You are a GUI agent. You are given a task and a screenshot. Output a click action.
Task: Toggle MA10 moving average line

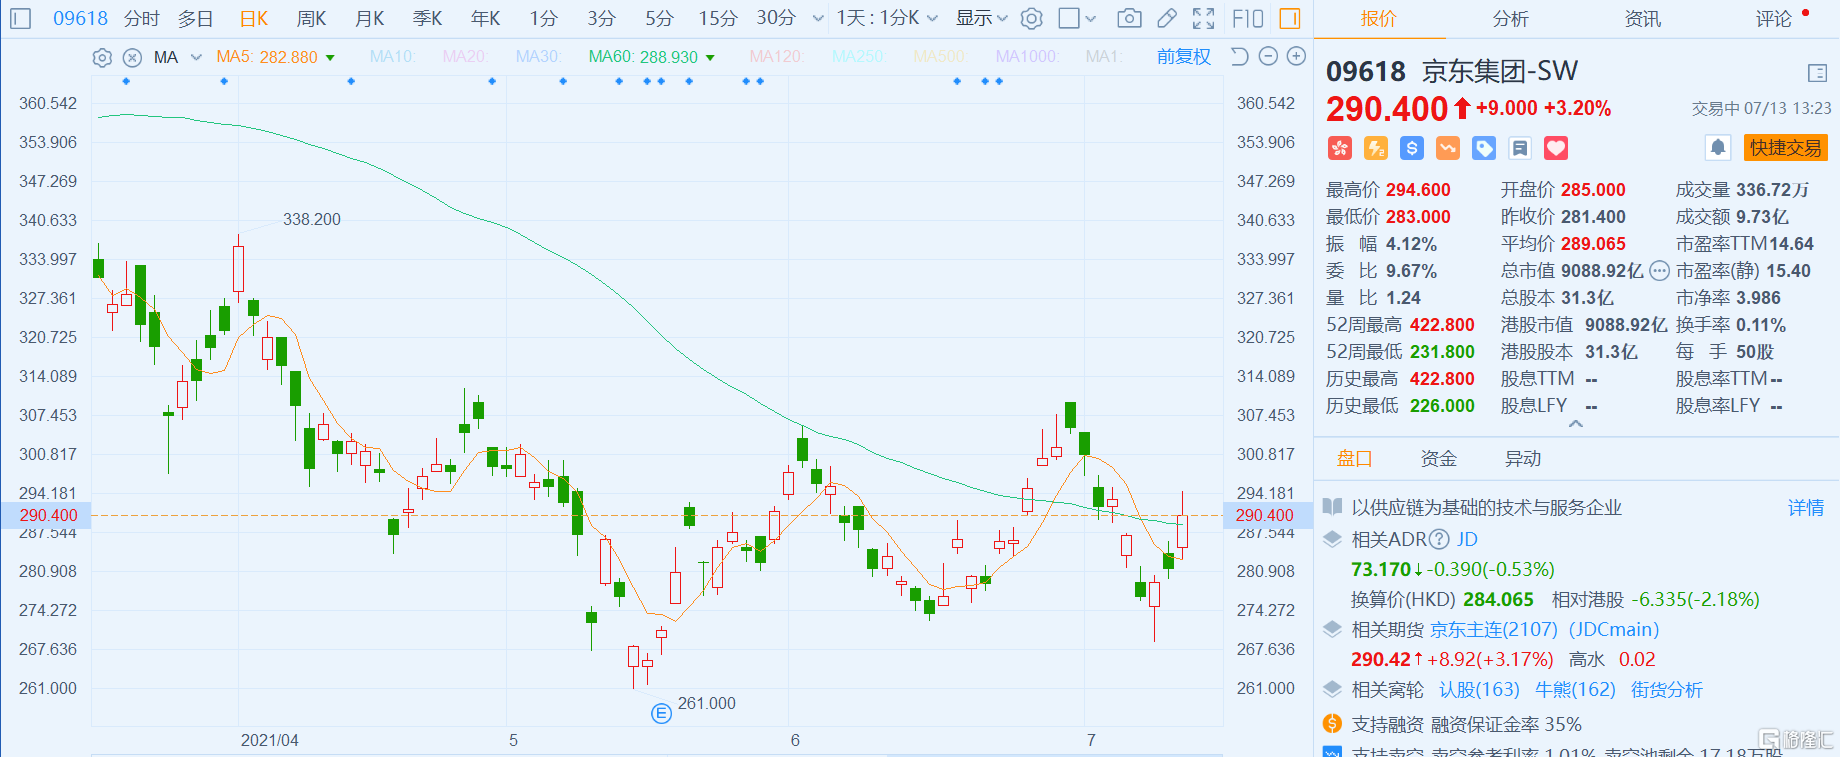pos(392,57)
